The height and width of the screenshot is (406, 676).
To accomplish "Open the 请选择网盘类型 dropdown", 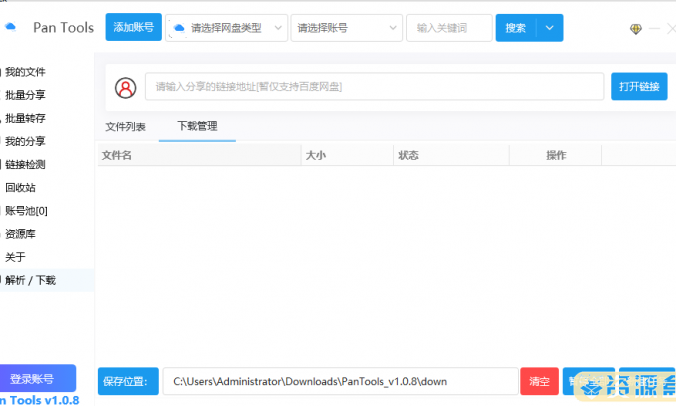I will 226,28.
